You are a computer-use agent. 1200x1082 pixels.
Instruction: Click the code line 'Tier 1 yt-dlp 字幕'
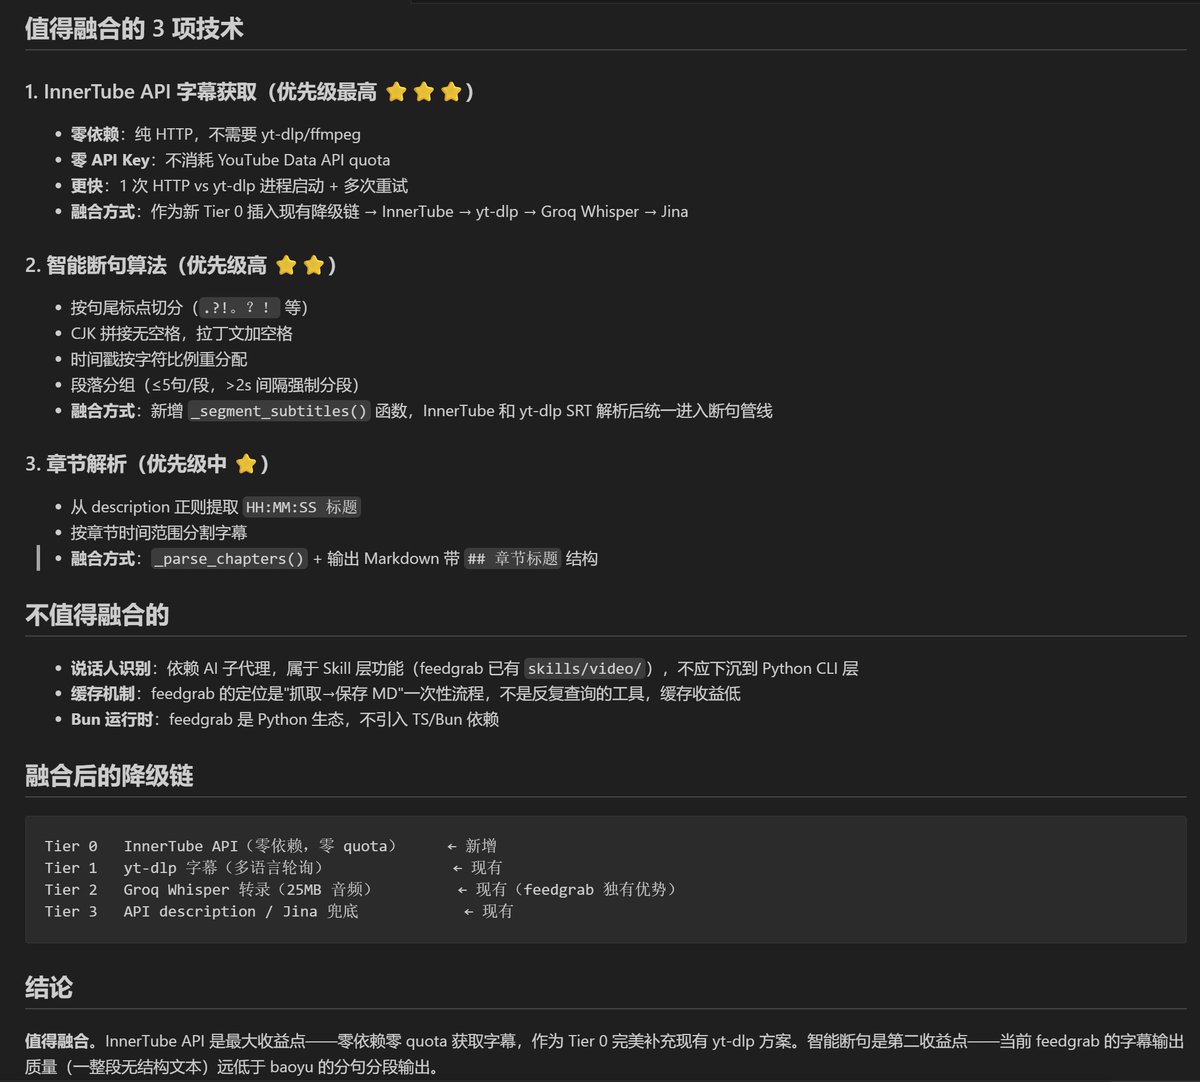coord(273,868)
